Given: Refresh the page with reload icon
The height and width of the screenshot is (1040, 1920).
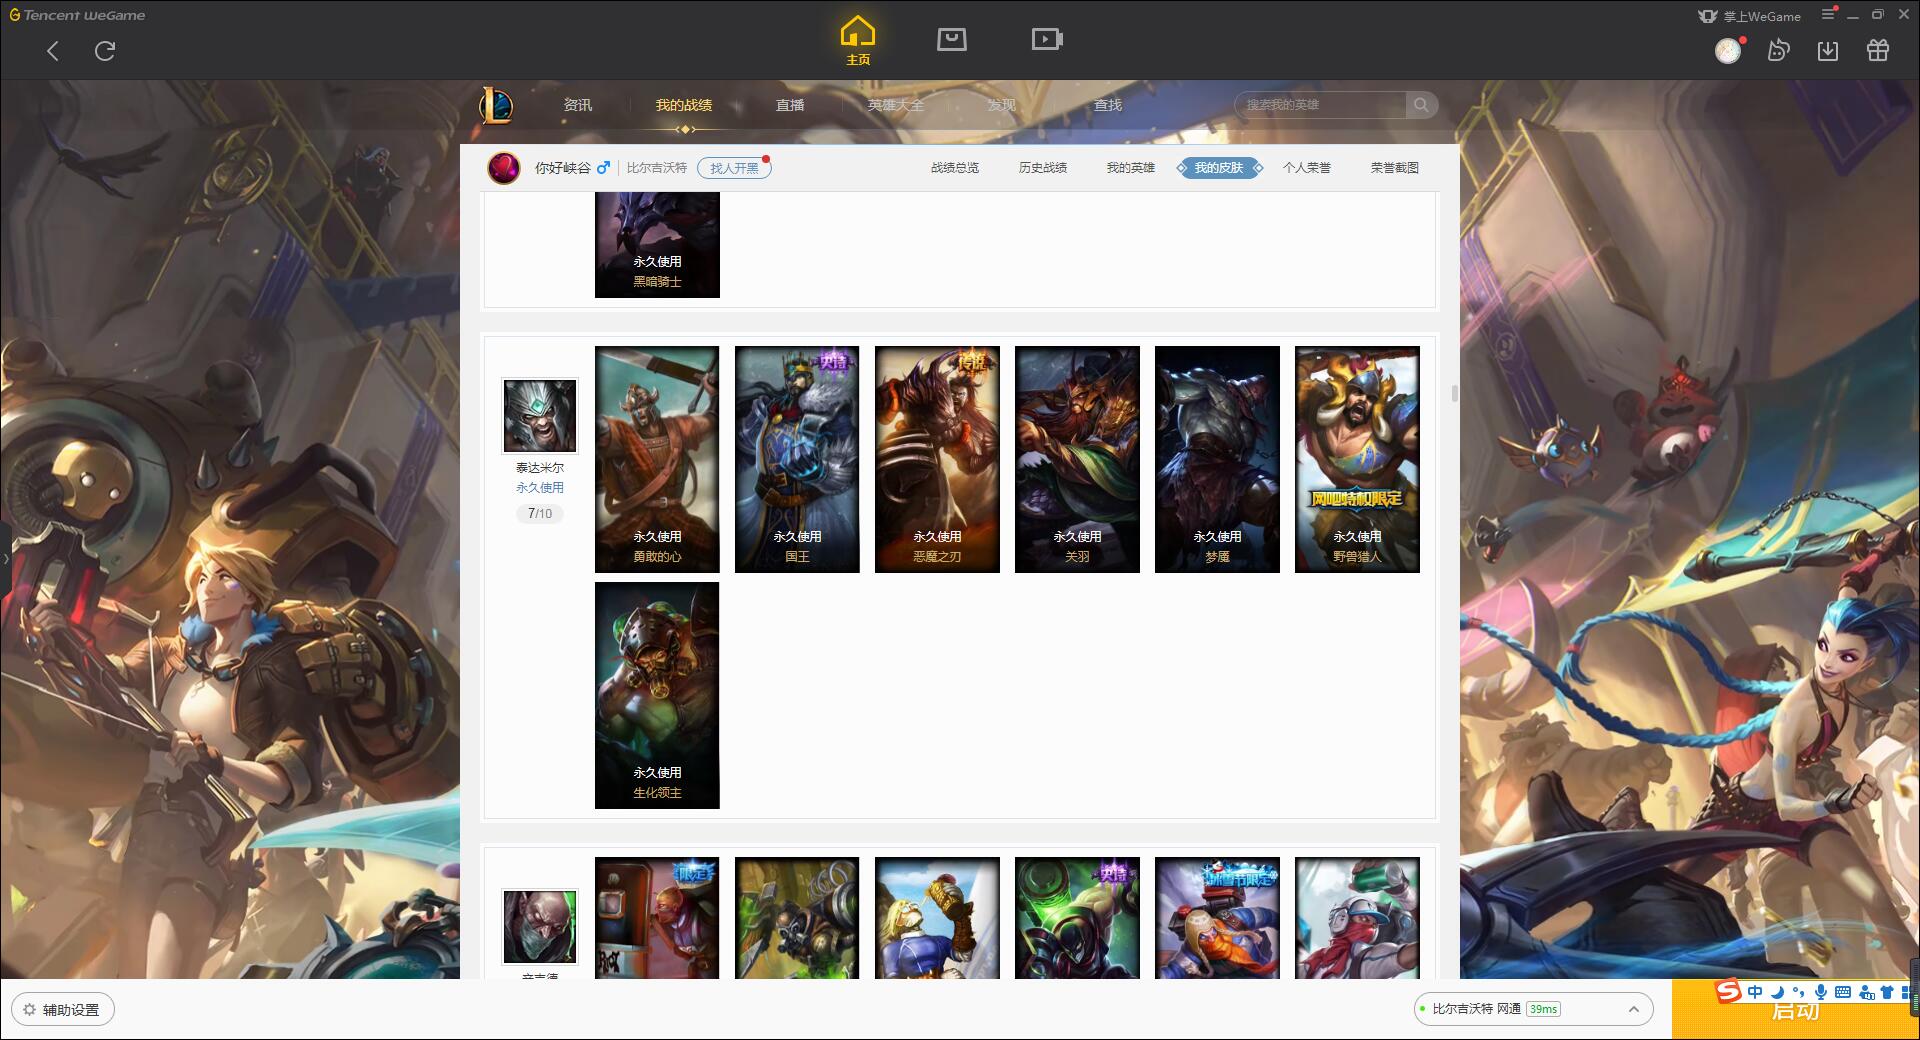Looking at the screenshot, I should [x=105, y=51].
